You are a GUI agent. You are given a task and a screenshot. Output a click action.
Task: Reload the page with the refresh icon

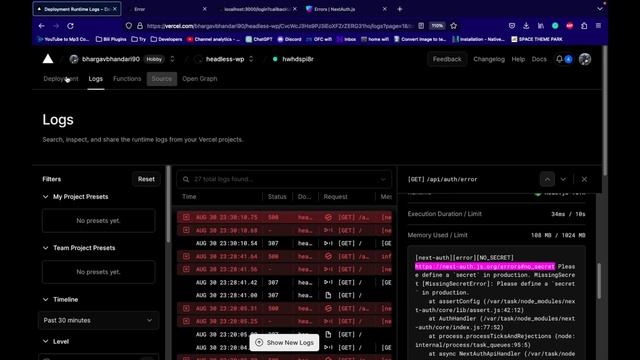(x=70, y=26)
